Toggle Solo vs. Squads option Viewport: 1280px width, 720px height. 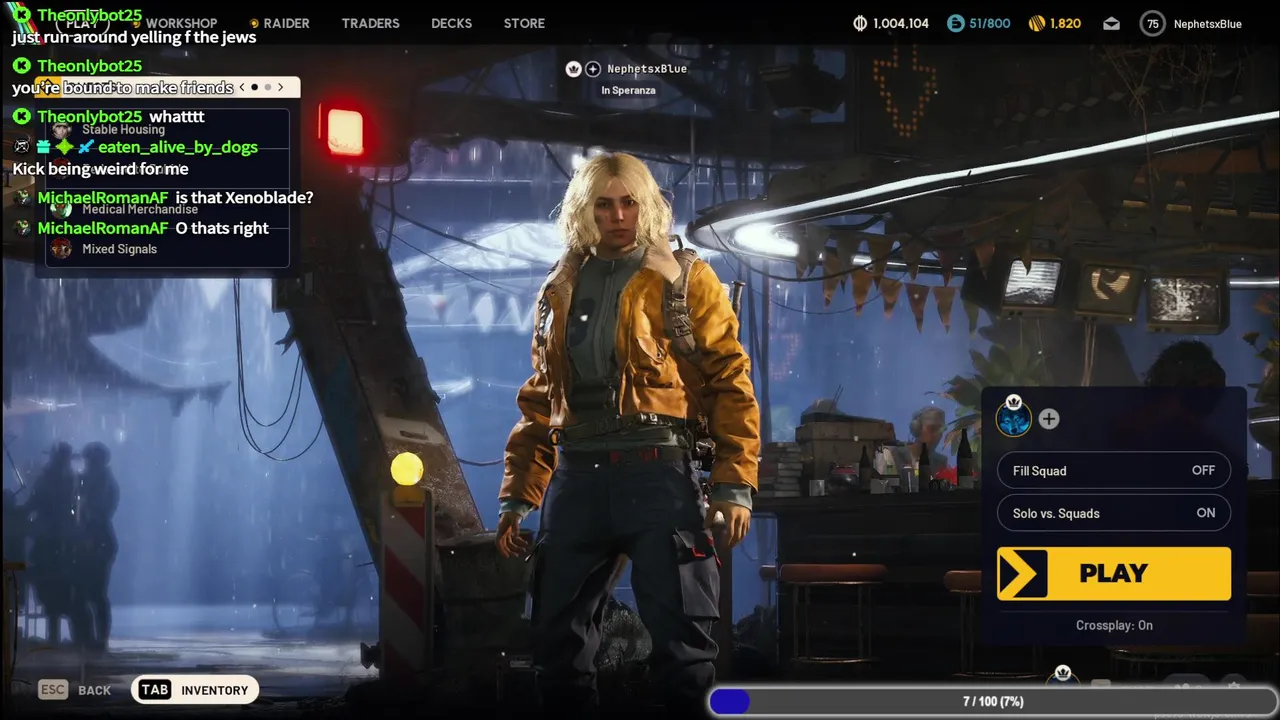click(1114, 513)
